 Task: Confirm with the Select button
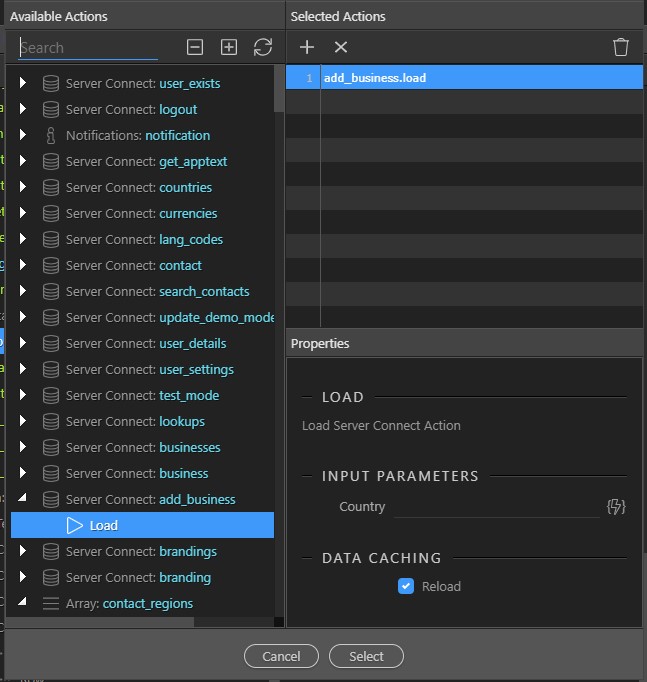point(366,656)
